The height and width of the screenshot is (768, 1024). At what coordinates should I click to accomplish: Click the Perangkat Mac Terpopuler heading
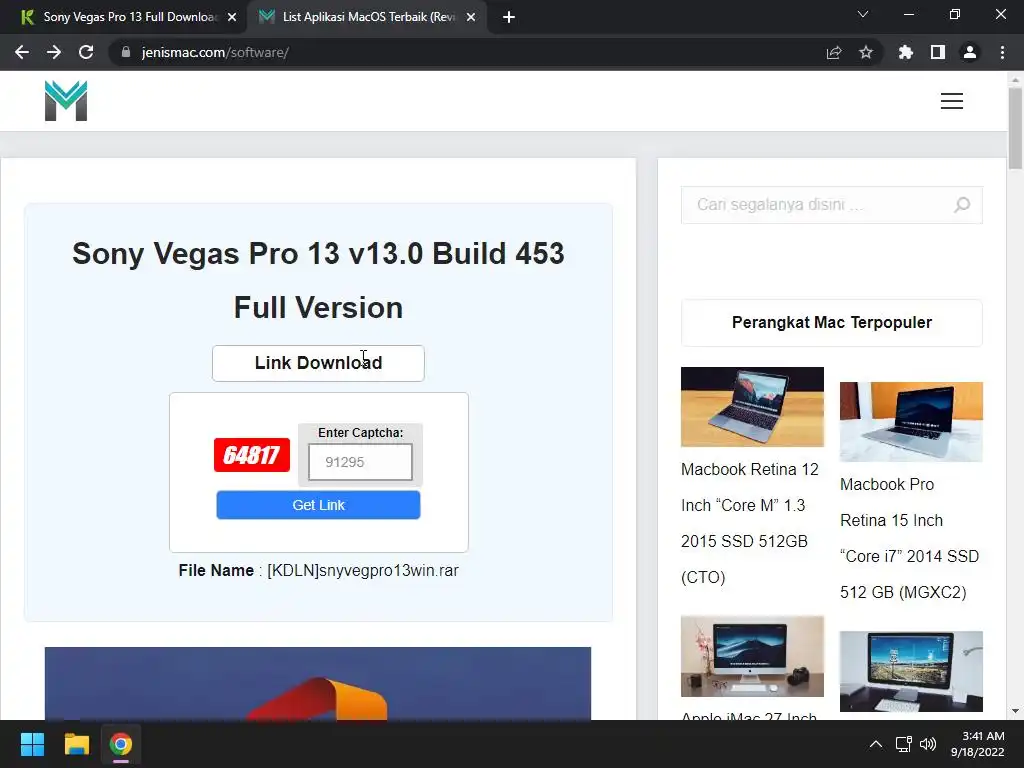831,323
